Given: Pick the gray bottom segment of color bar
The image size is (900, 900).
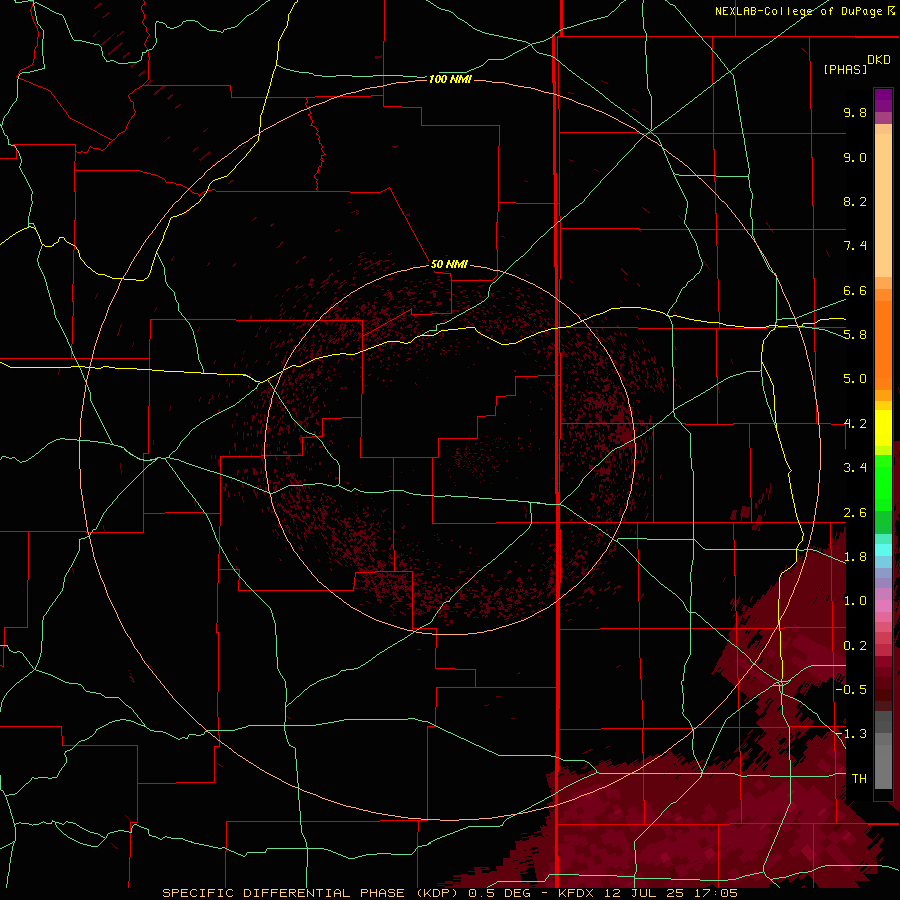Looking at the screenshot, I should (883, 759).
